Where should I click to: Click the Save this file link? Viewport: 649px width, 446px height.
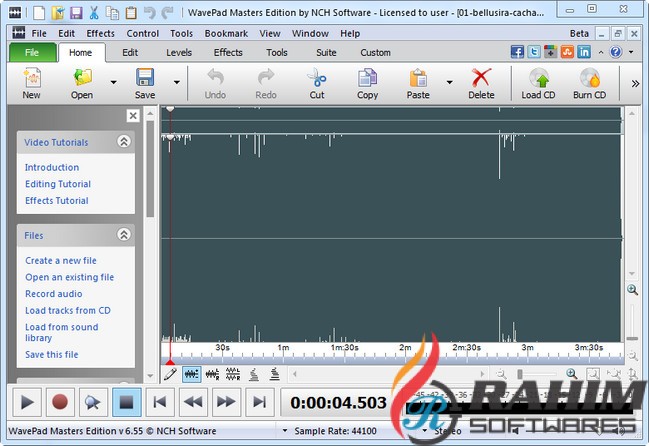click(52, 355)
